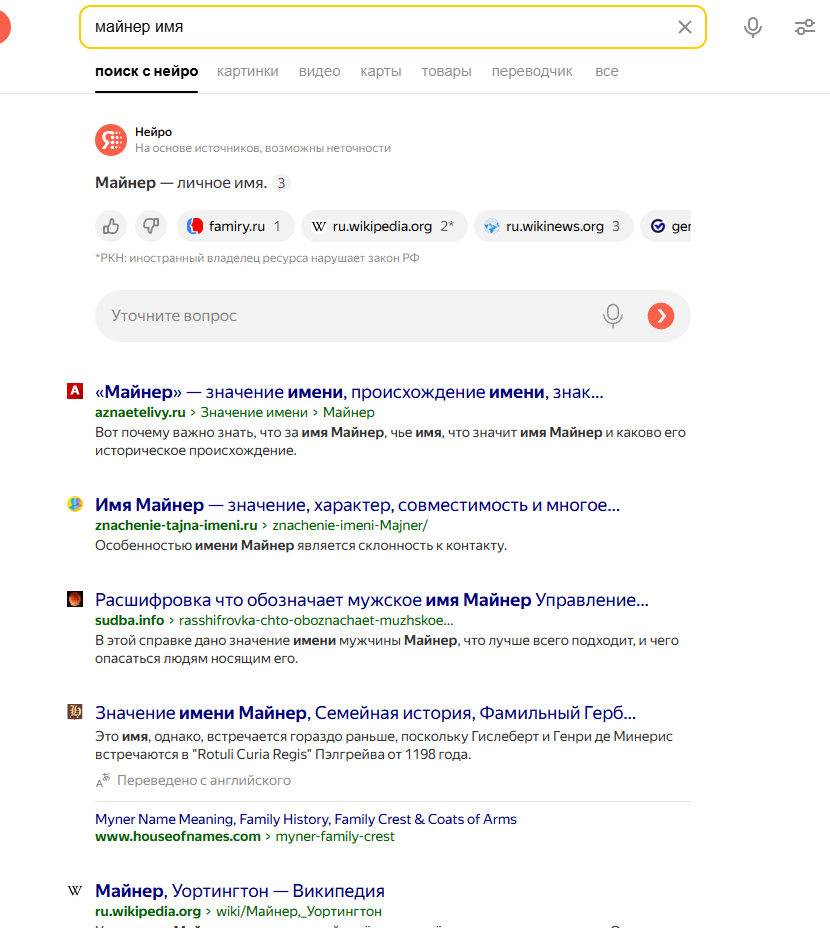830x928 pixels.
Task: Open Майнер, Уортингтон — Википедия result
Action: coord(240,891)
